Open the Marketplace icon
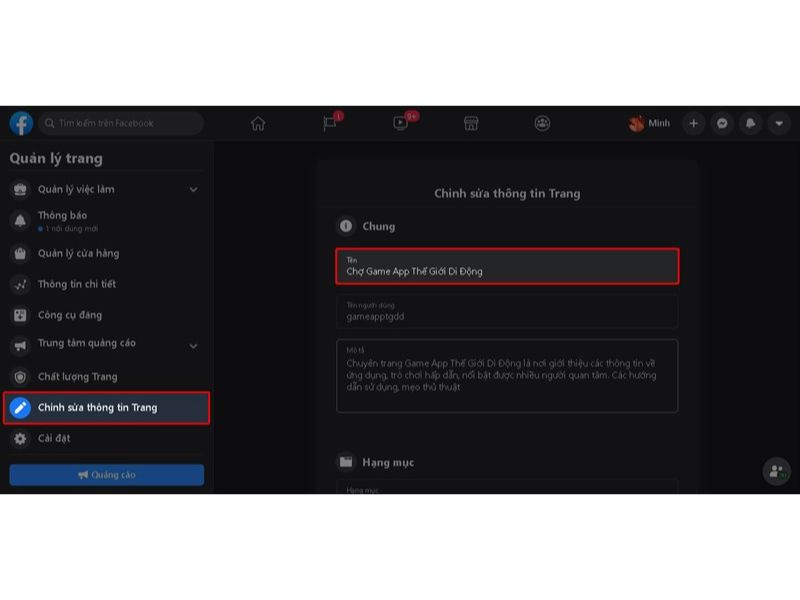 point(471,123)
